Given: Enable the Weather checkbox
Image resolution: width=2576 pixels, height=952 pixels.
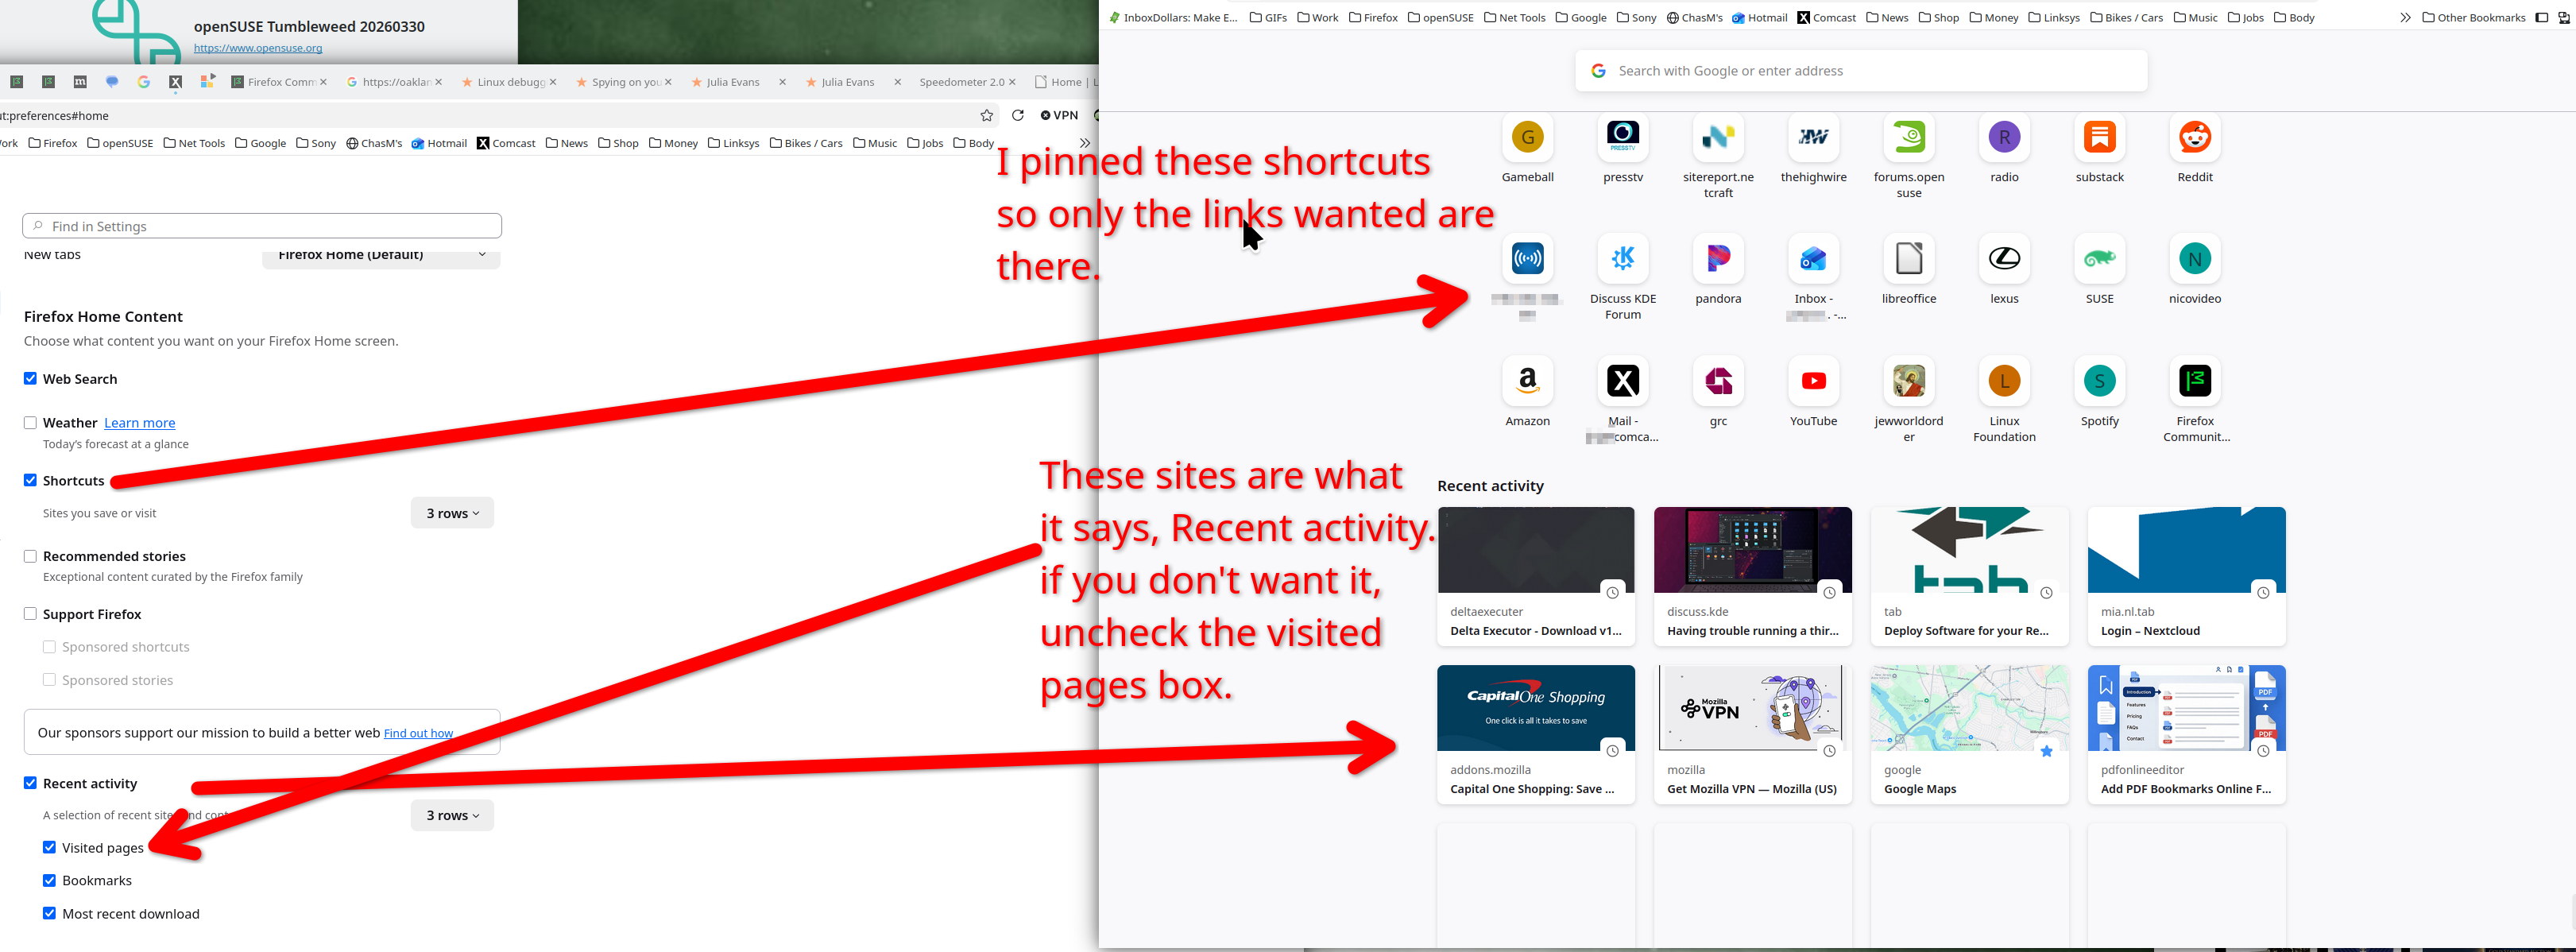Looking at the screenshot, I should (x=30, y=423).
